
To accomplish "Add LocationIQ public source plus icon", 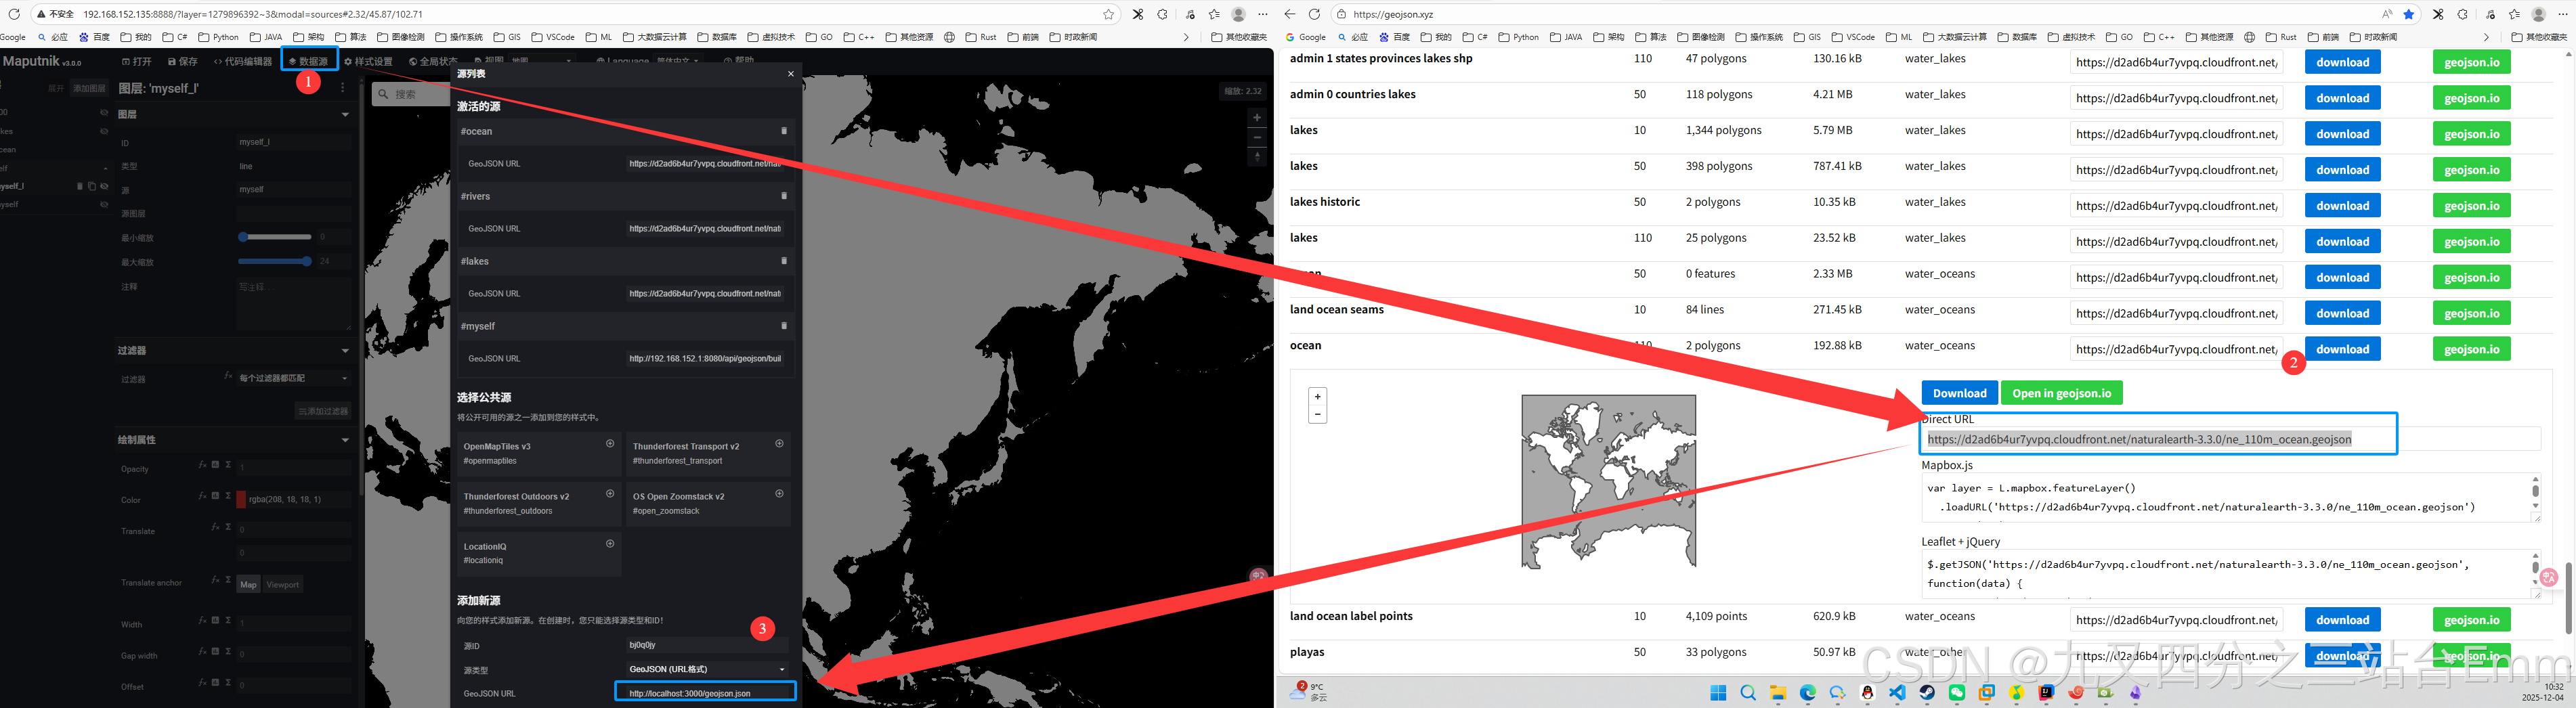I will point(610,543).
